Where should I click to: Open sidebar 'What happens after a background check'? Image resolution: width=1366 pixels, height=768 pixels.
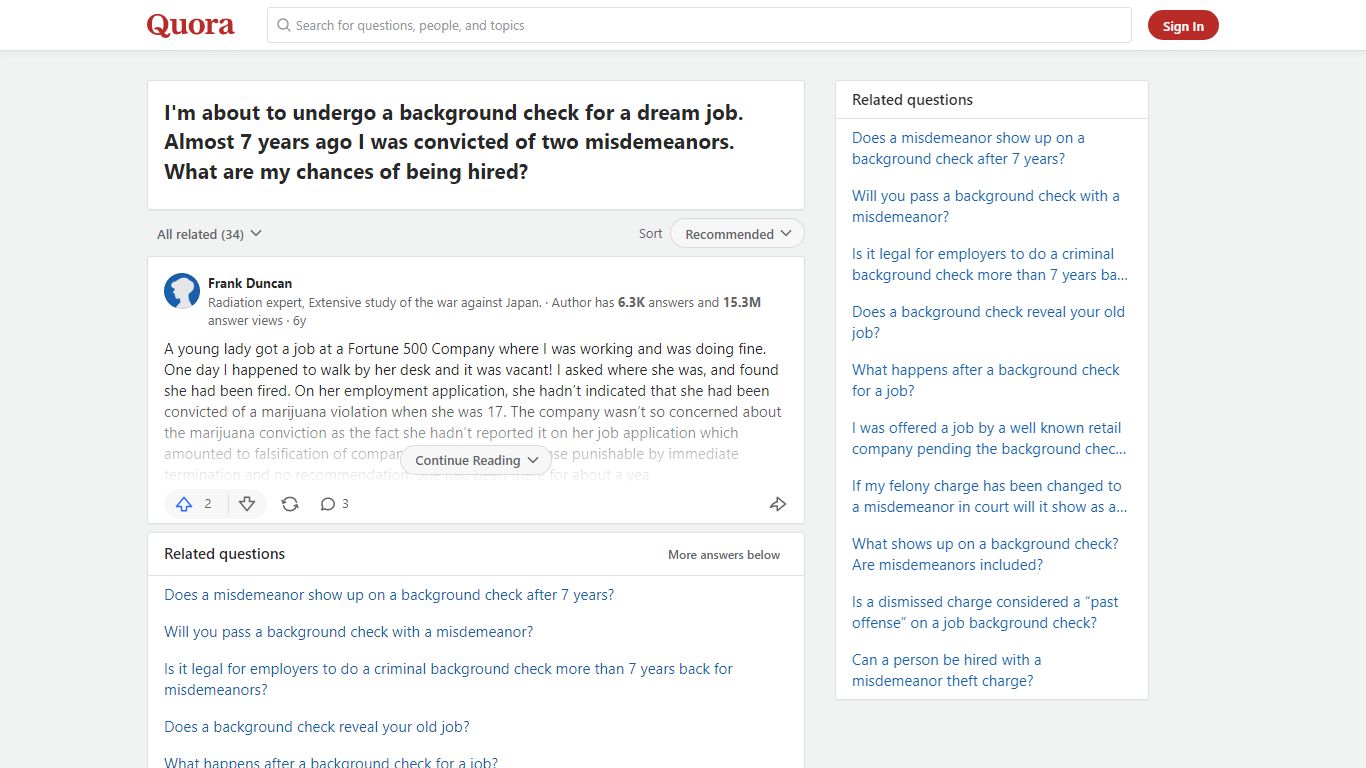pos(985,380)
